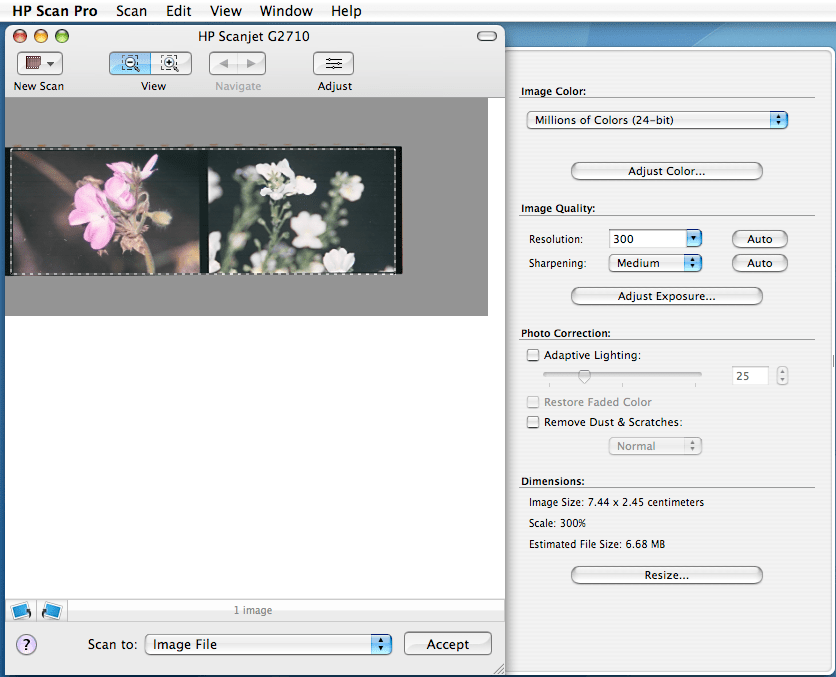The height and width of the screenshot is (677, 836).
Task: Zoom in using the View magnifier
Action: 170,63
